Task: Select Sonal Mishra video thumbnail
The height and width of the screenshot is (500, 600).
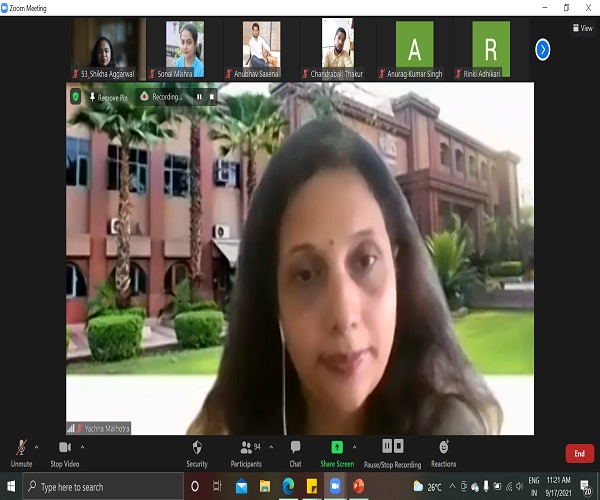Action: point(185,49)
